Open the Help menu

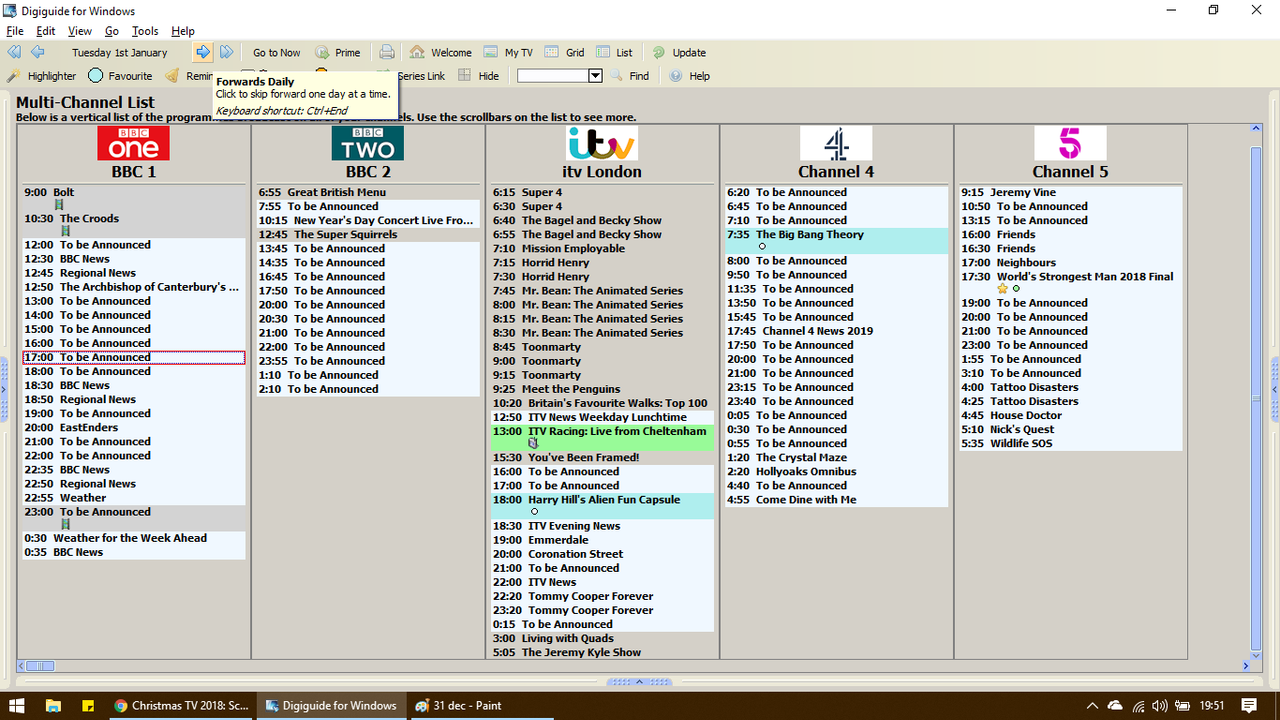point(183,31)
